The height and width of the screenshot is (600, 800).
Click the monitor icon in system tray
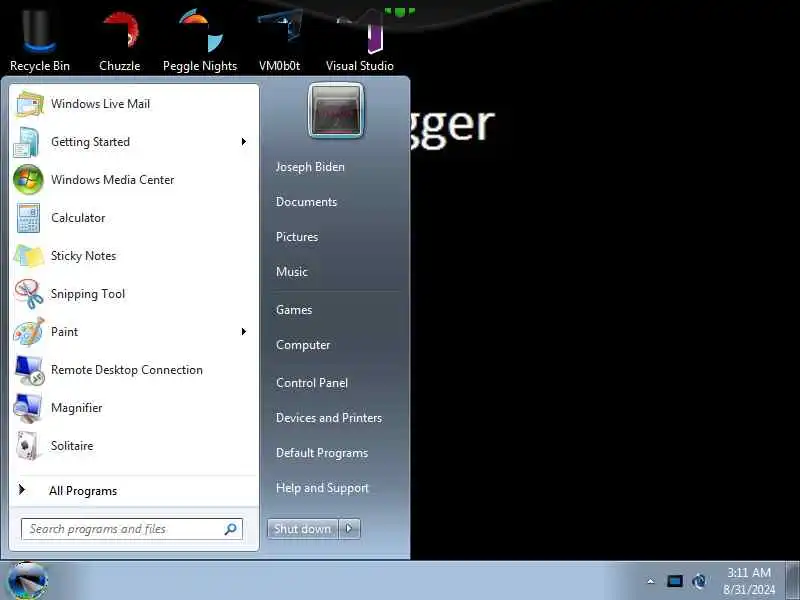point(674,581)
